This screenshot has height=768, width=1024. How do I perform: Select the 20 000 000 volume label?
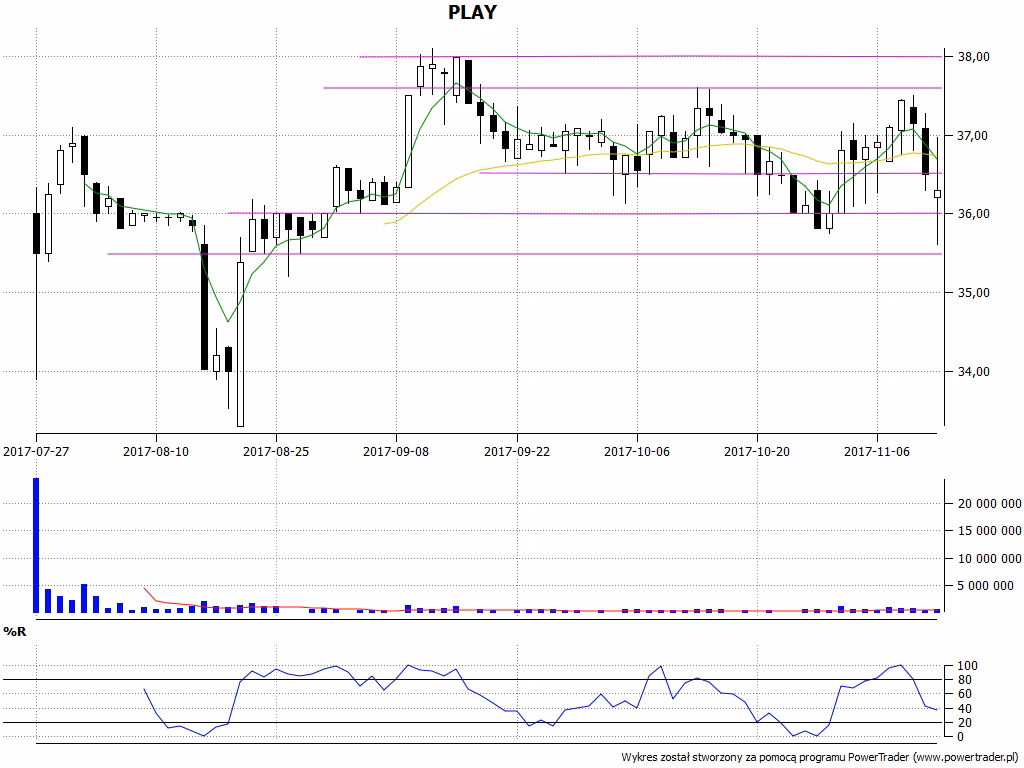tap(989, 504)
